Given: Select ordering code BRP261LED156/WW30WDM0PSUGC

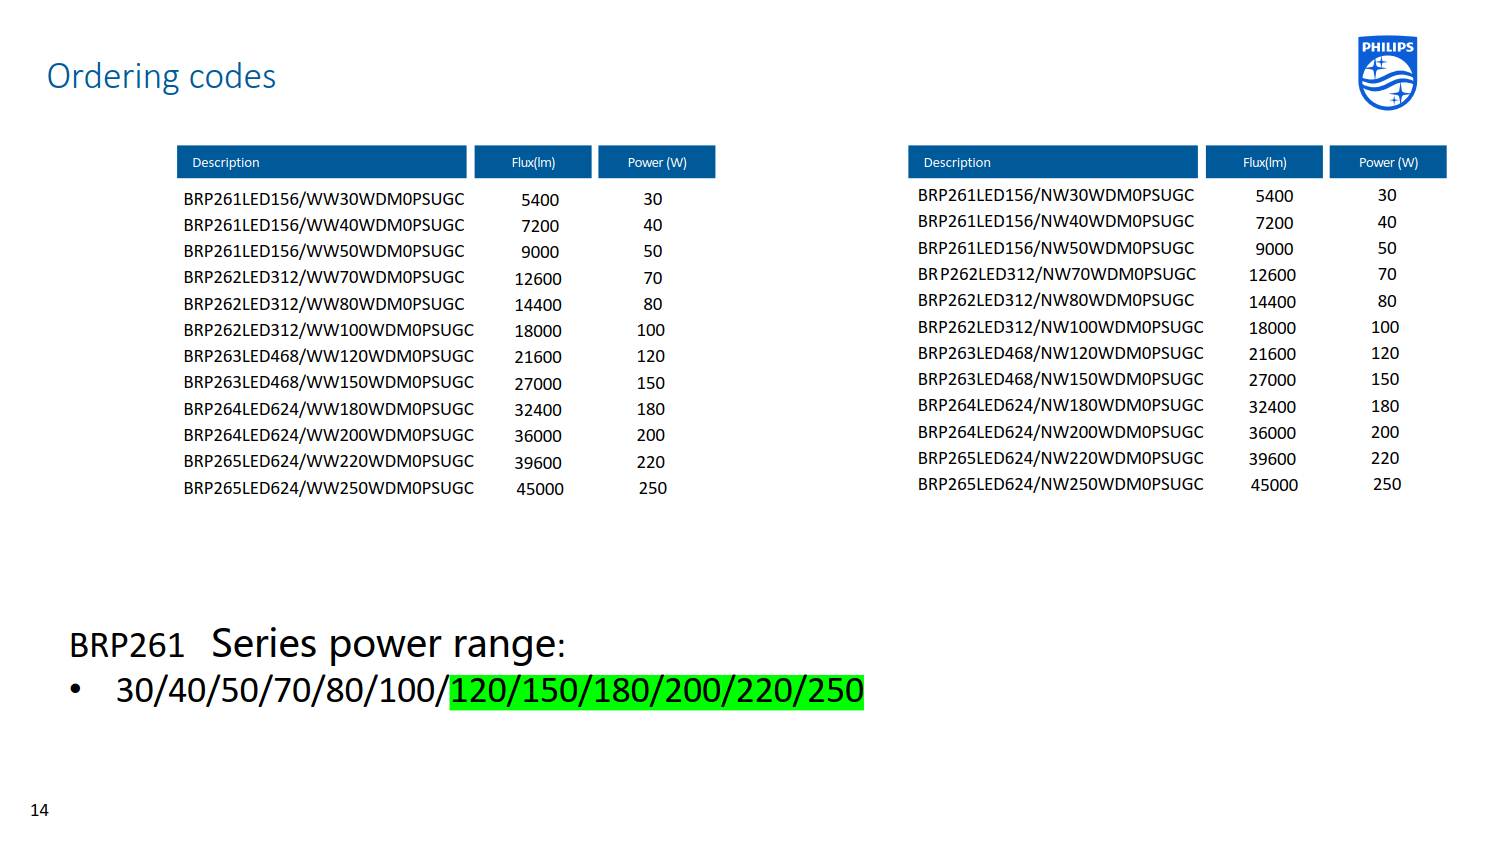Looking at the screenshot, I should pos(324,199).
